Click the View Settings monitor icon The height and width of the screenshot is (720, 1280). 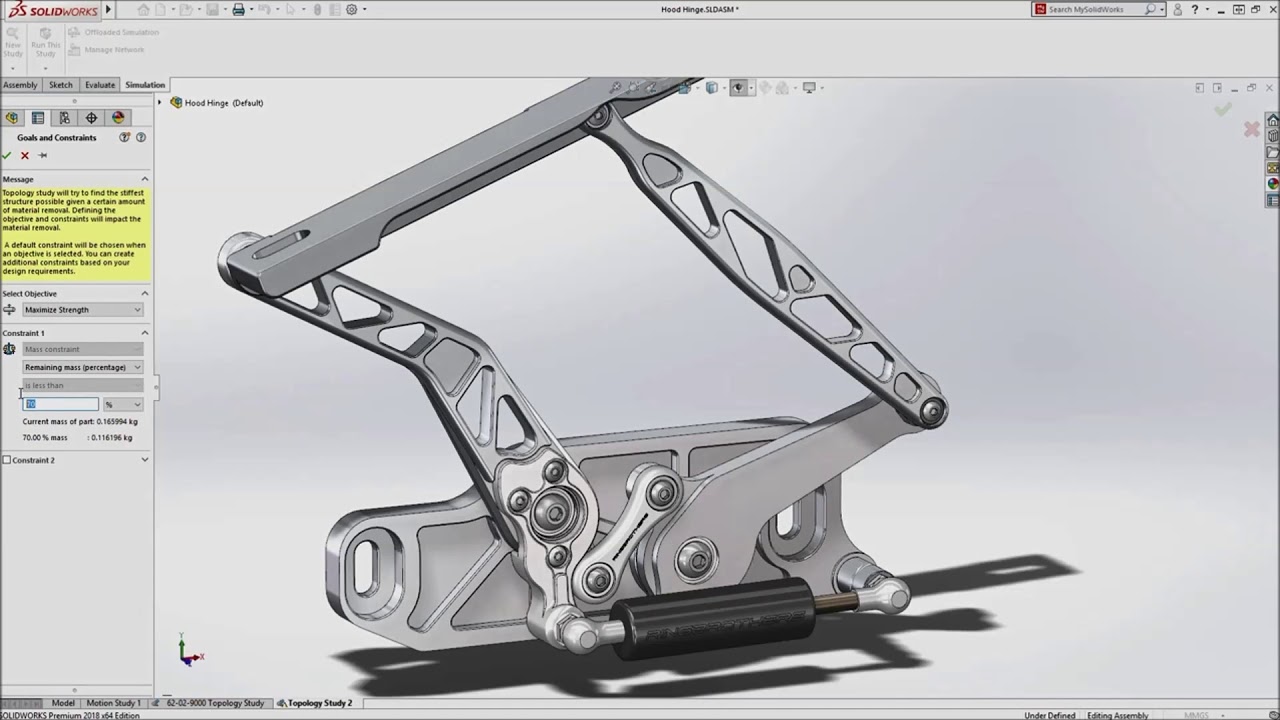pos(810,88)
